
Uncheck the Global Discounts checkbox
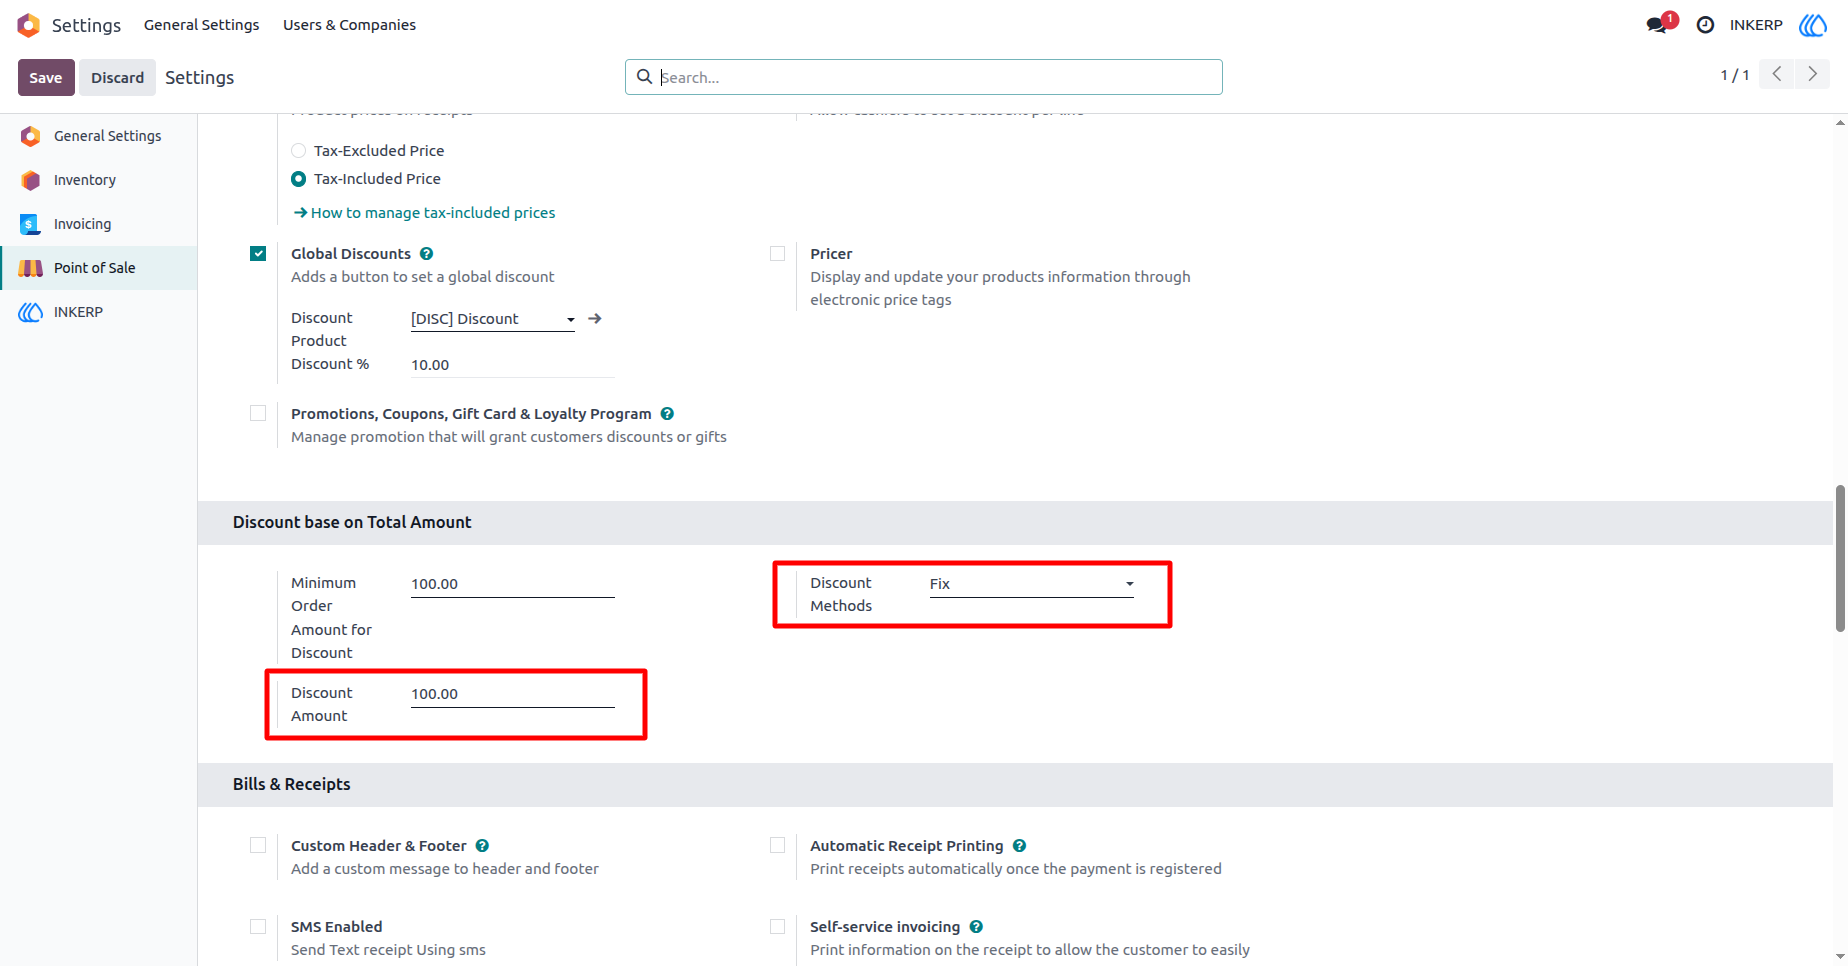[x=258, y=254]
